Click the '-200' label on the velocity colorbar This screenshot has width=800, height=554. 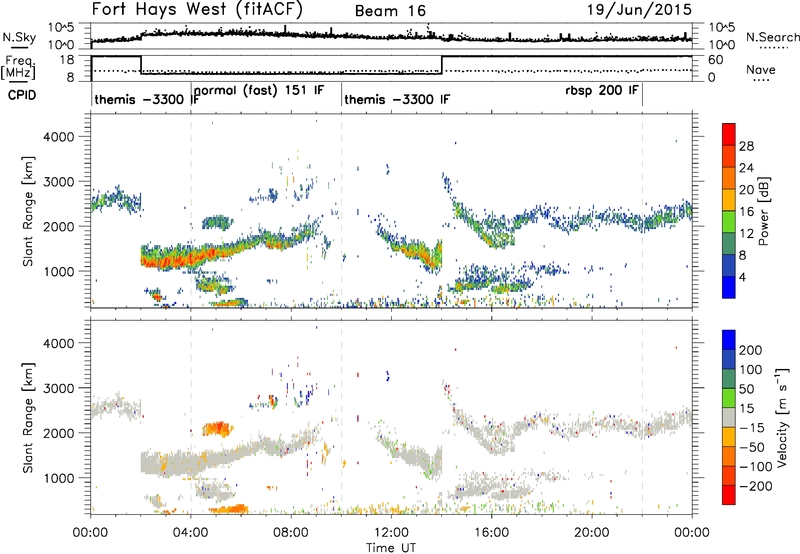click(x=755, y=486)
